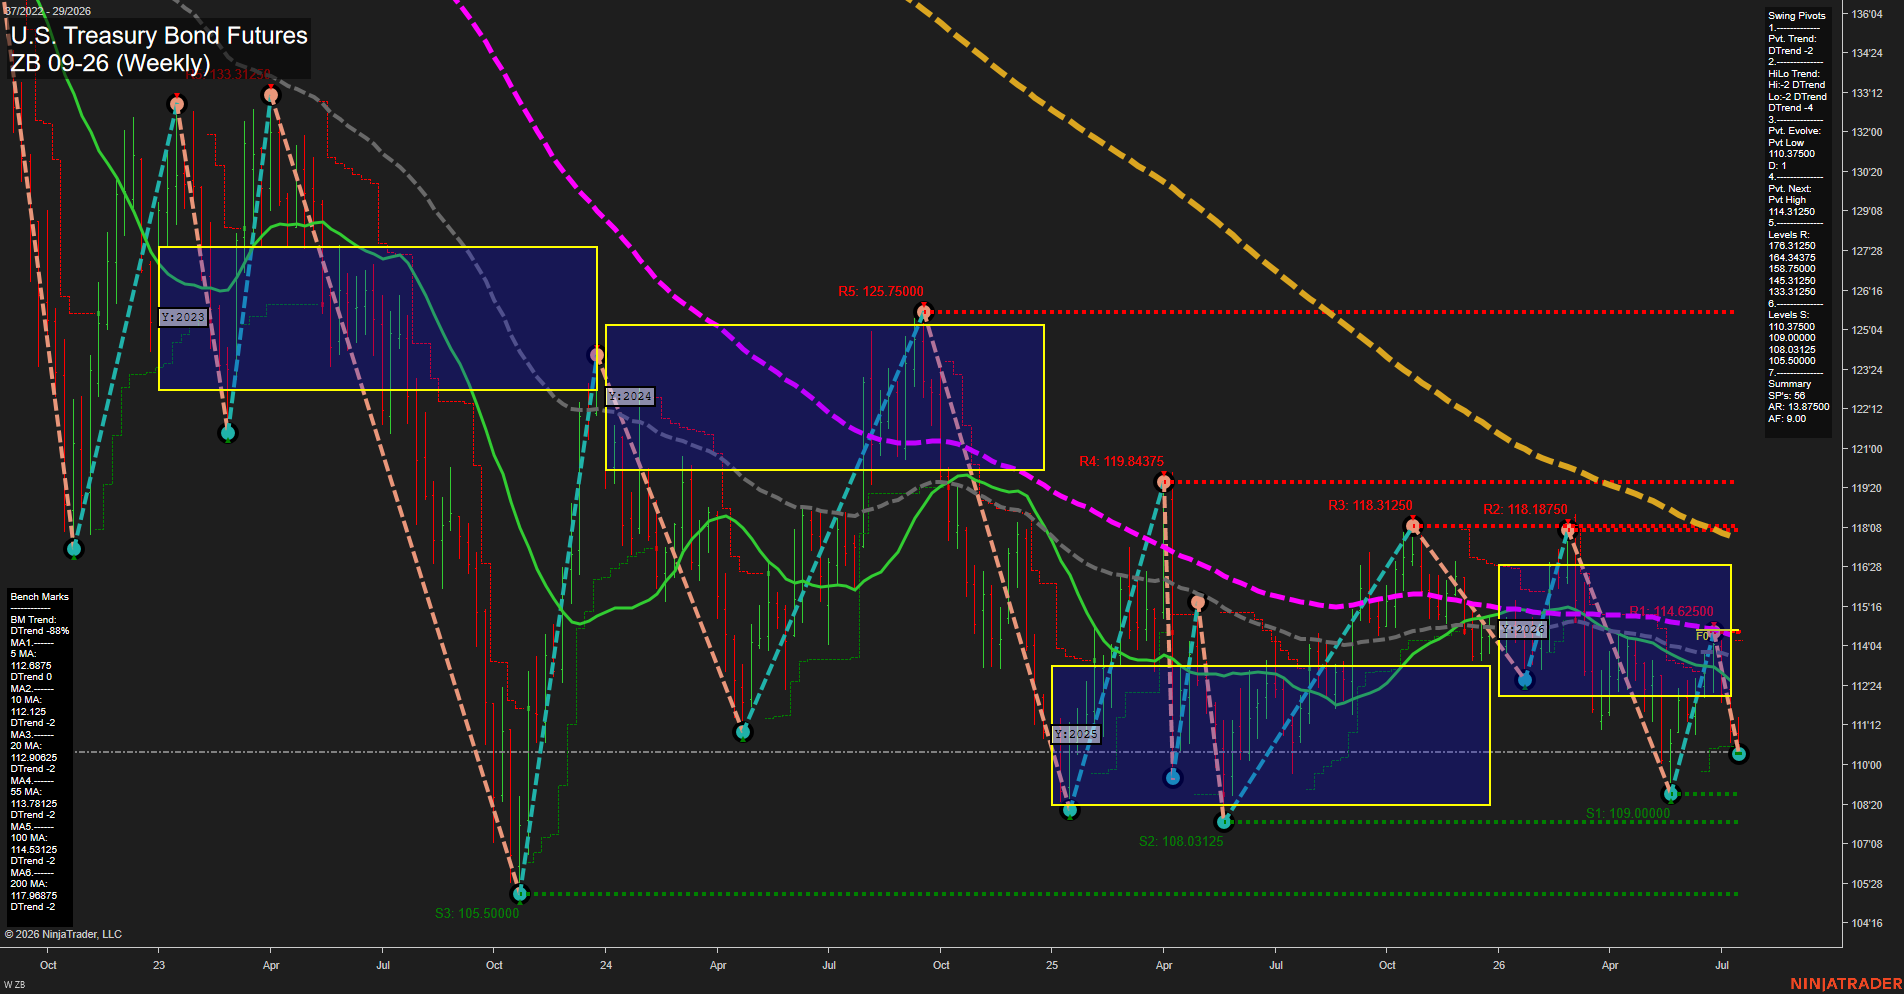Click the year 23 label on the time axis
1904x994 pixels.
(159, 965)
